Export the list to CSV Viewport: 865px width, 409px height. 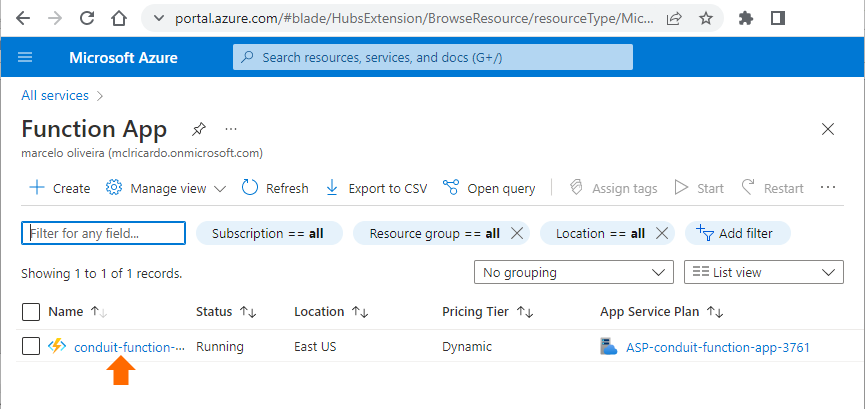tap(376, 188)
